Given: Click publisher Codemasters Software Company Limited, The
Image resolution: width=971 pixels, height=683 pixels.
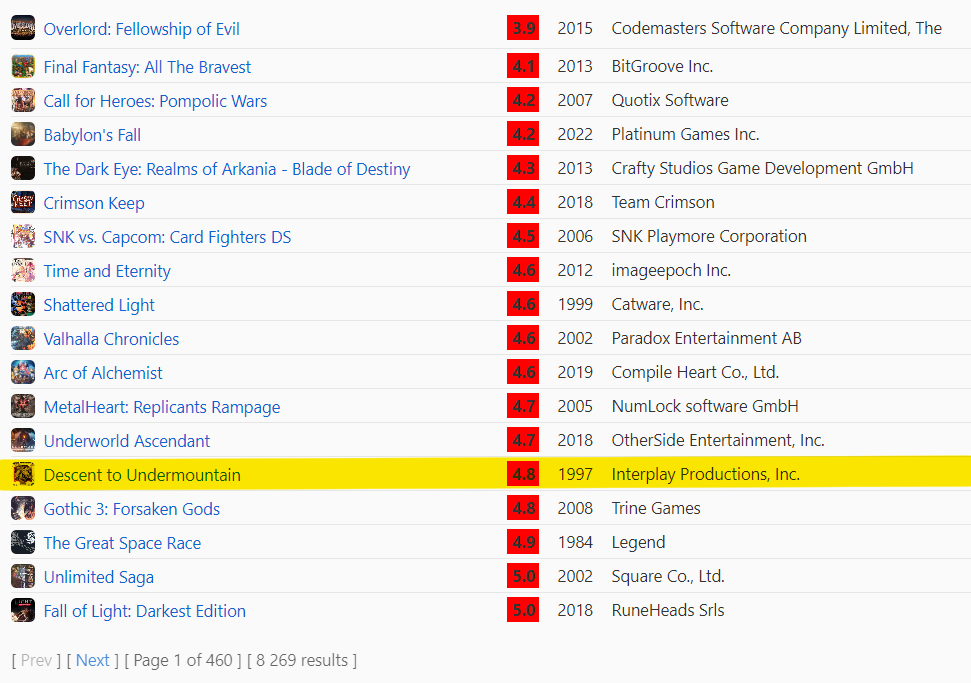Looking at the screenshot, I should click(x=777, y=28).
